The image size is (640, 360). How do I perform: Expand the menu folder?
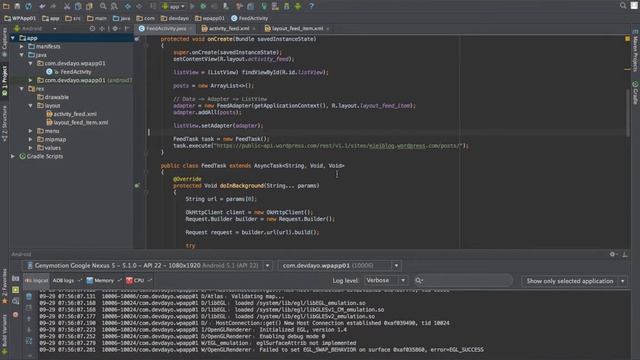click(x=31, y=131)
